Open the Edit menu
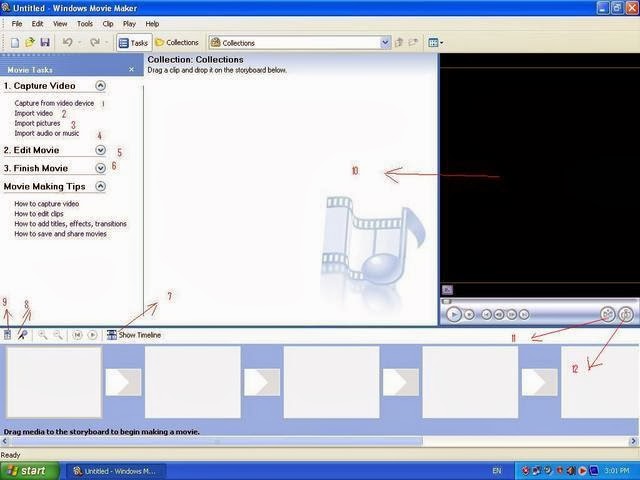Viewport: 640px width, 480px height. point(37,24)
